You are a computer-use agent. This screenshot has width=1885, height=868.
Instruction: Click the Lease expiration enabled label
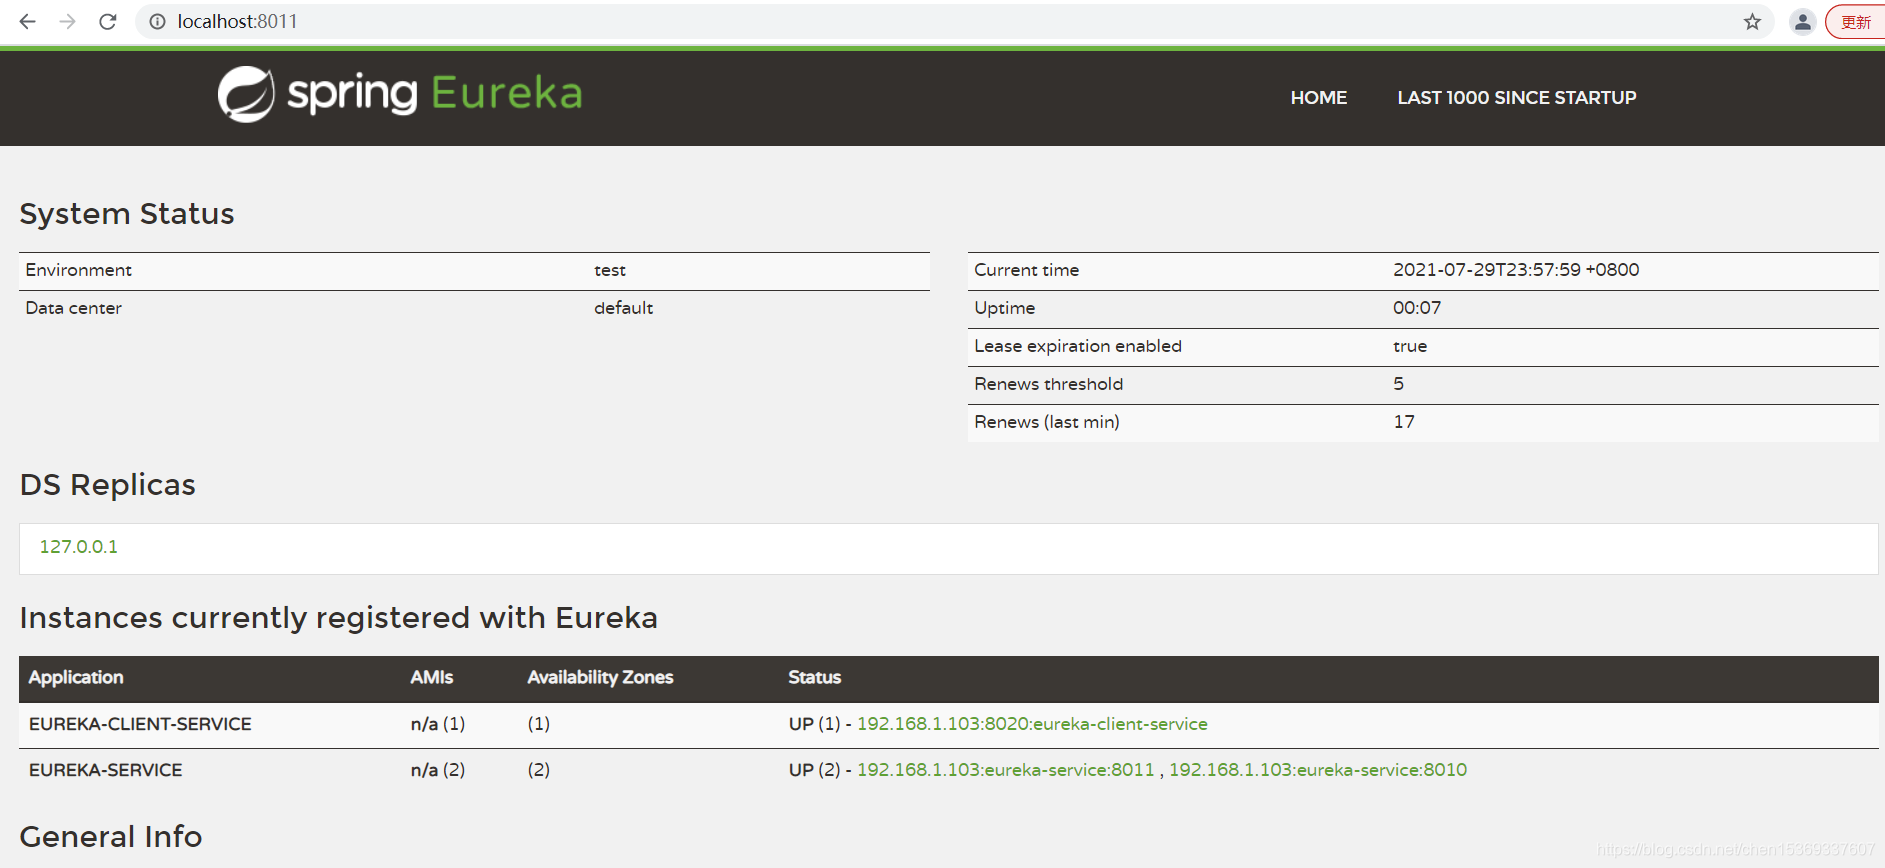(1078, 346)
